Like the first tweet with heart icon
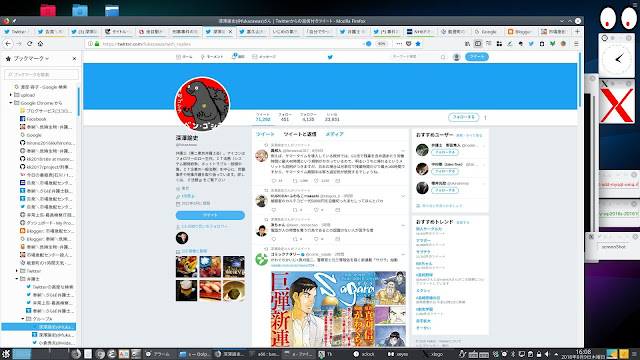 [316, 180]
